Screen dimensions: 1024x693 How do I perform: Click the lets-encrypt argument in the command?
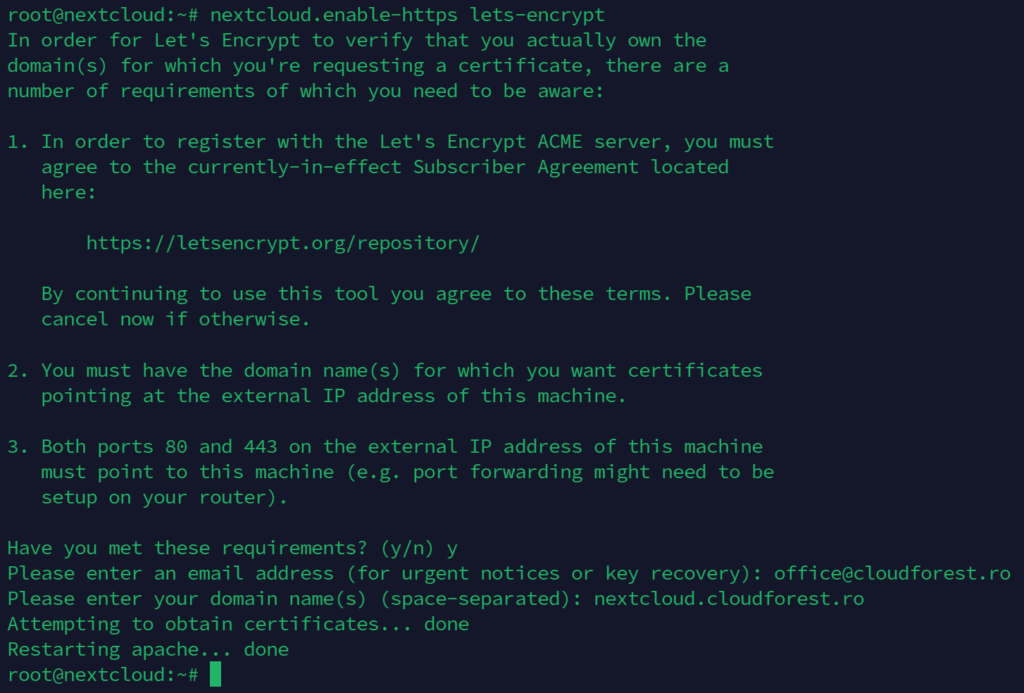[x=537, y=16]
